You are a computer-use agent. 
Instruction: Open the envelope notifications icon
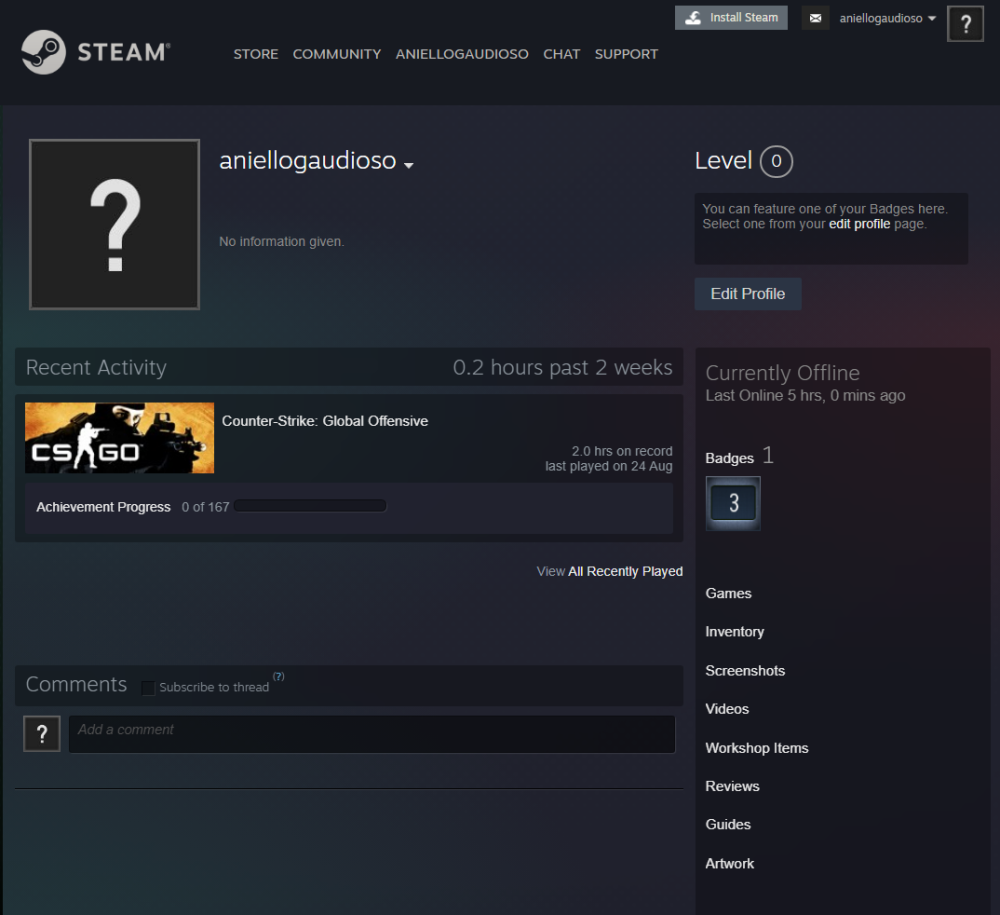(x=815, y=18)
